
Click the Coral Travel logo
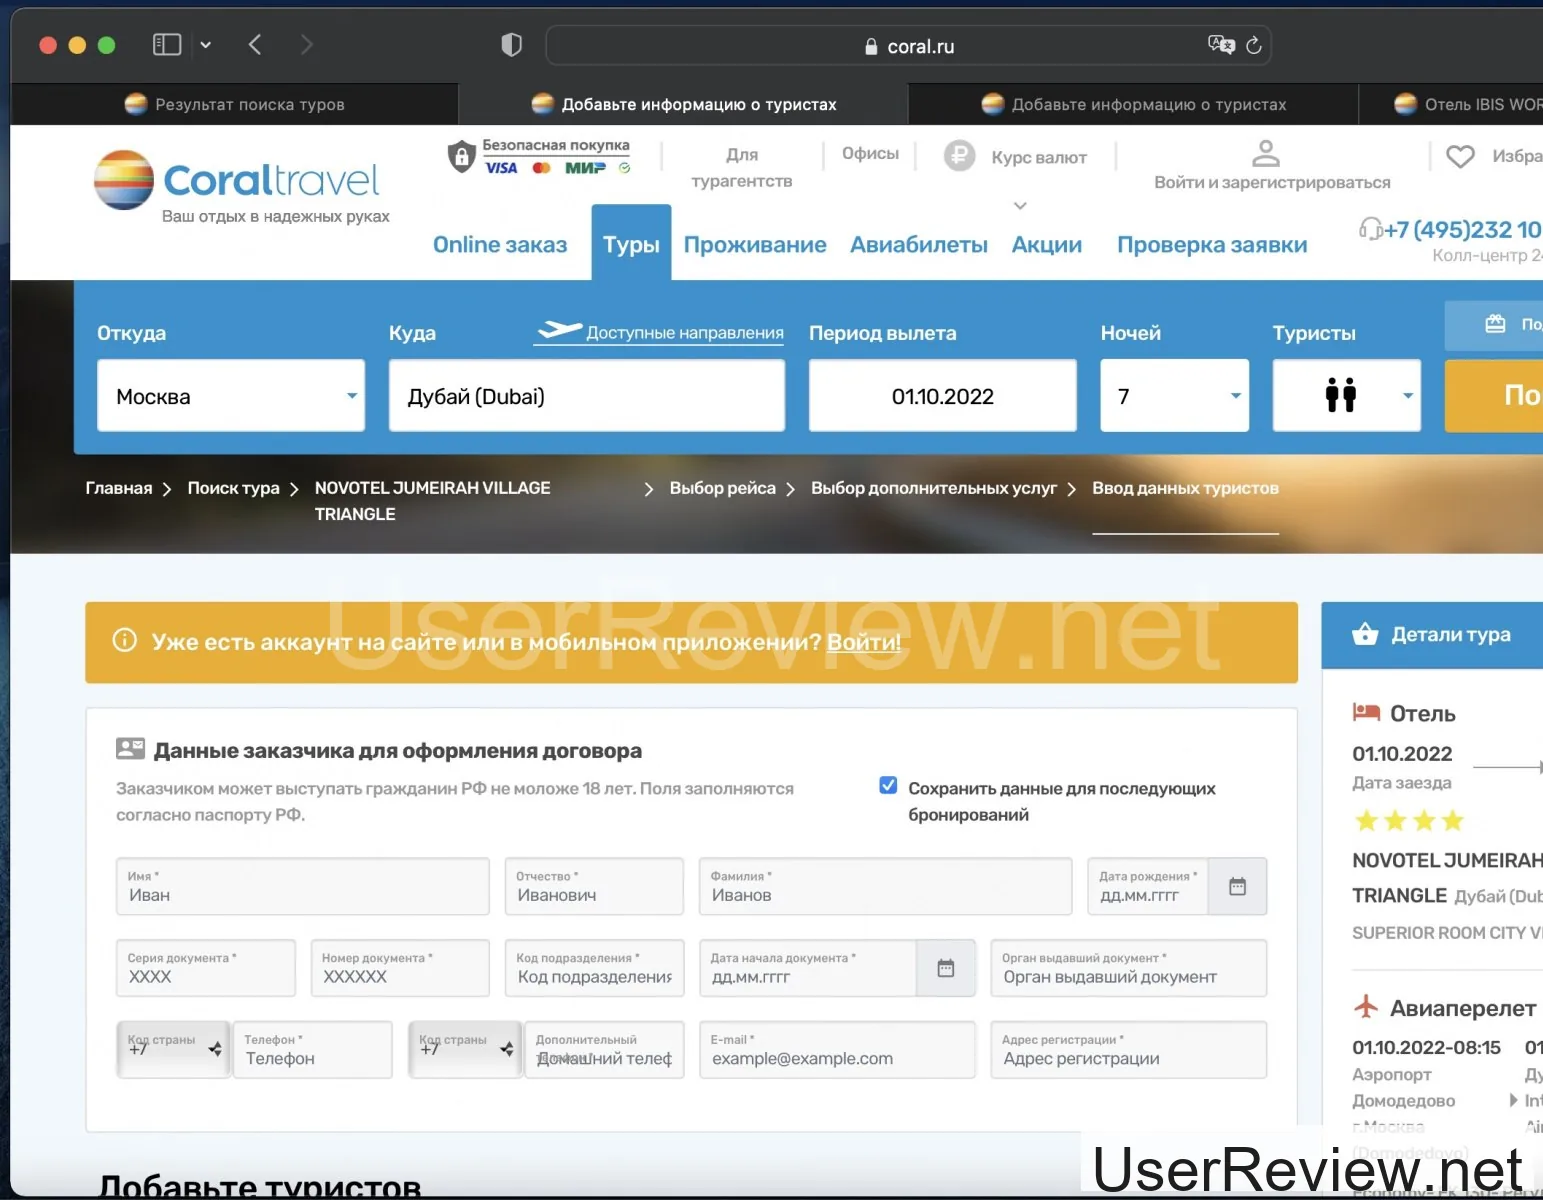tap(237, 182)
